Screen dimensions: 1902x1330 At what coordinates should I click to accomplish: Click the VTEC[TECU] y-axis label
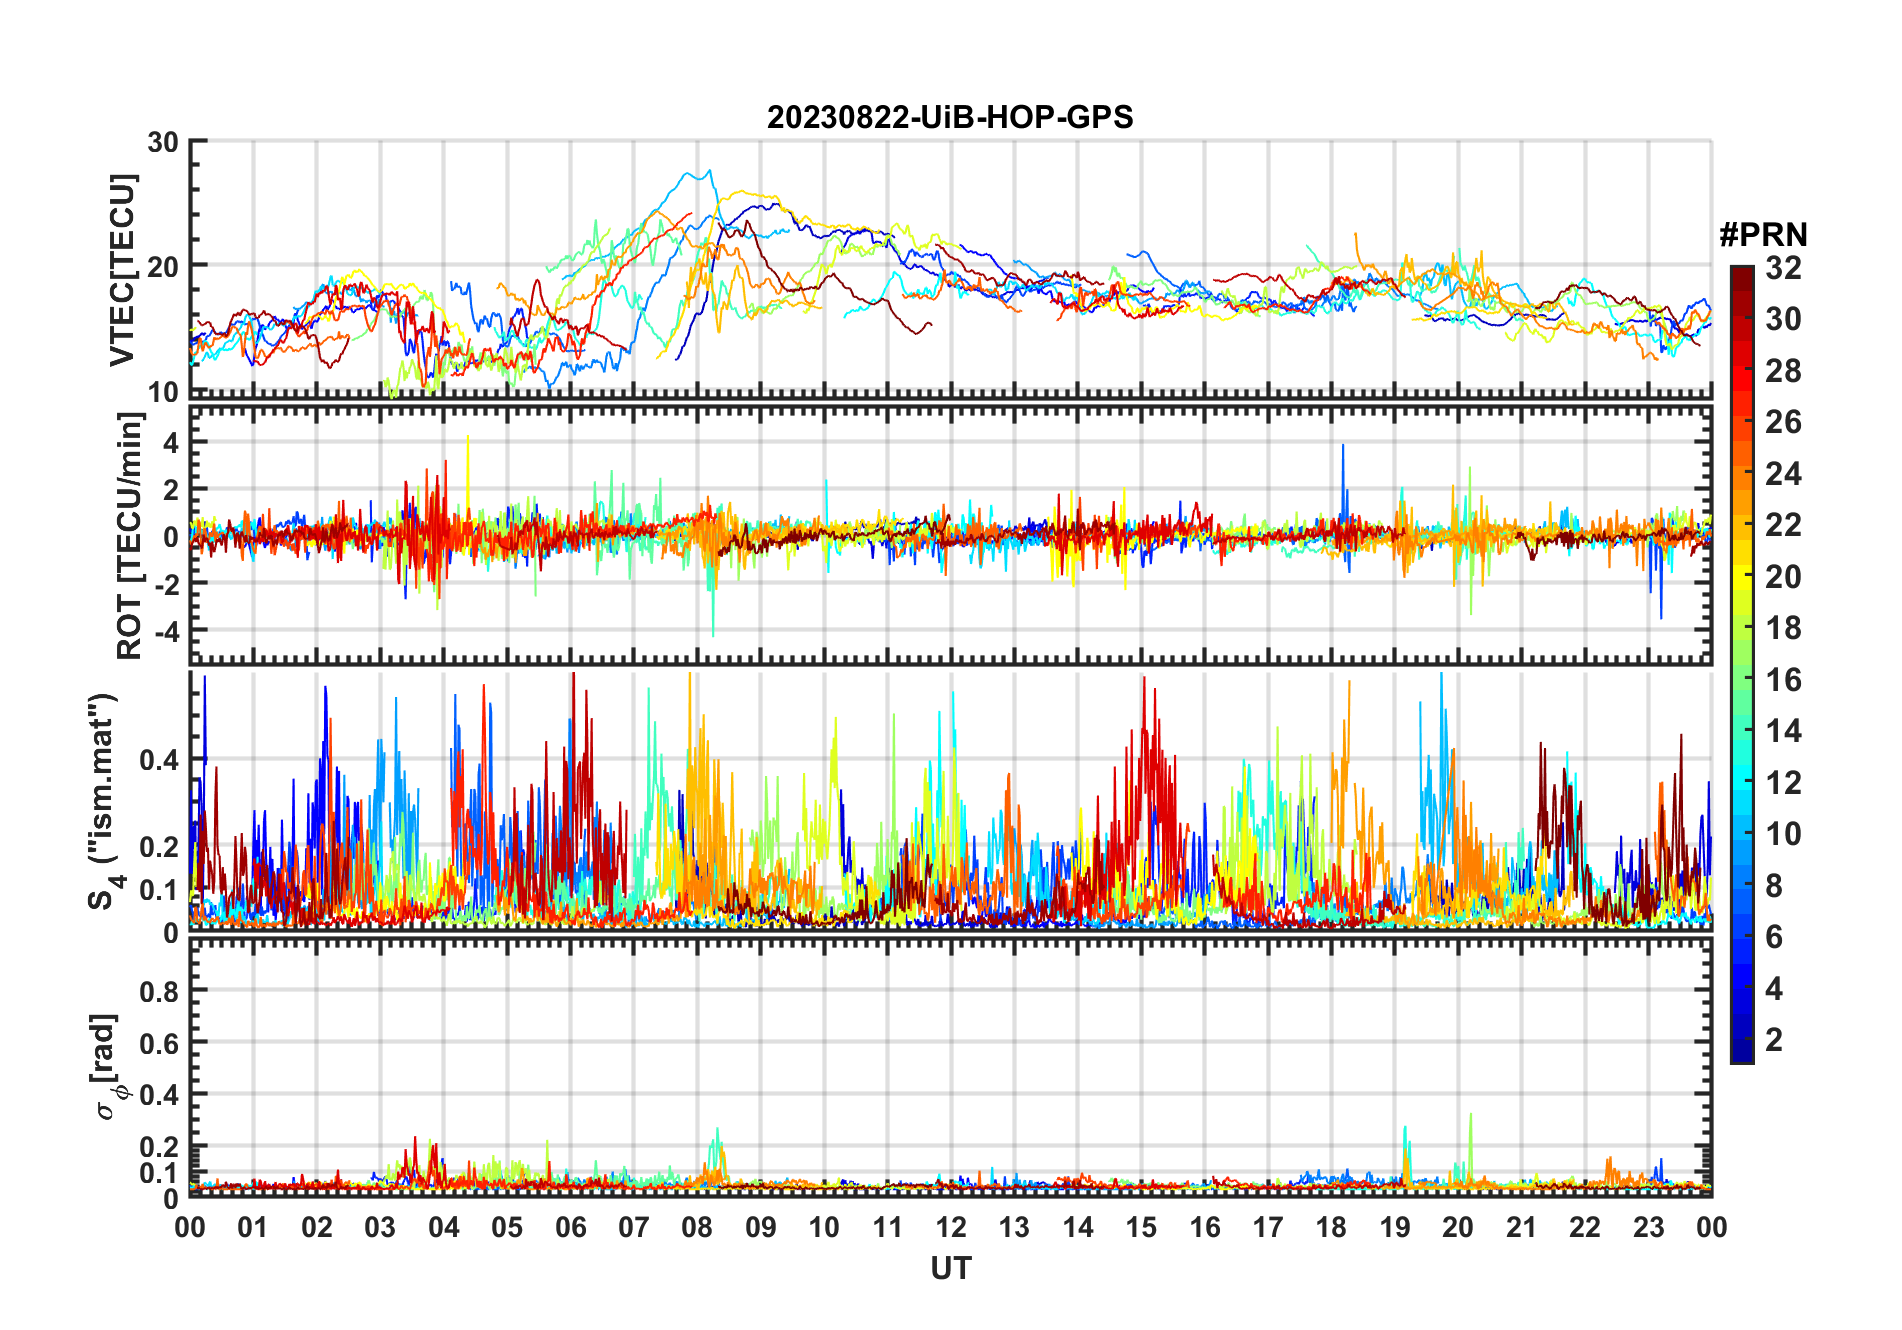click(x=121, y=270)
